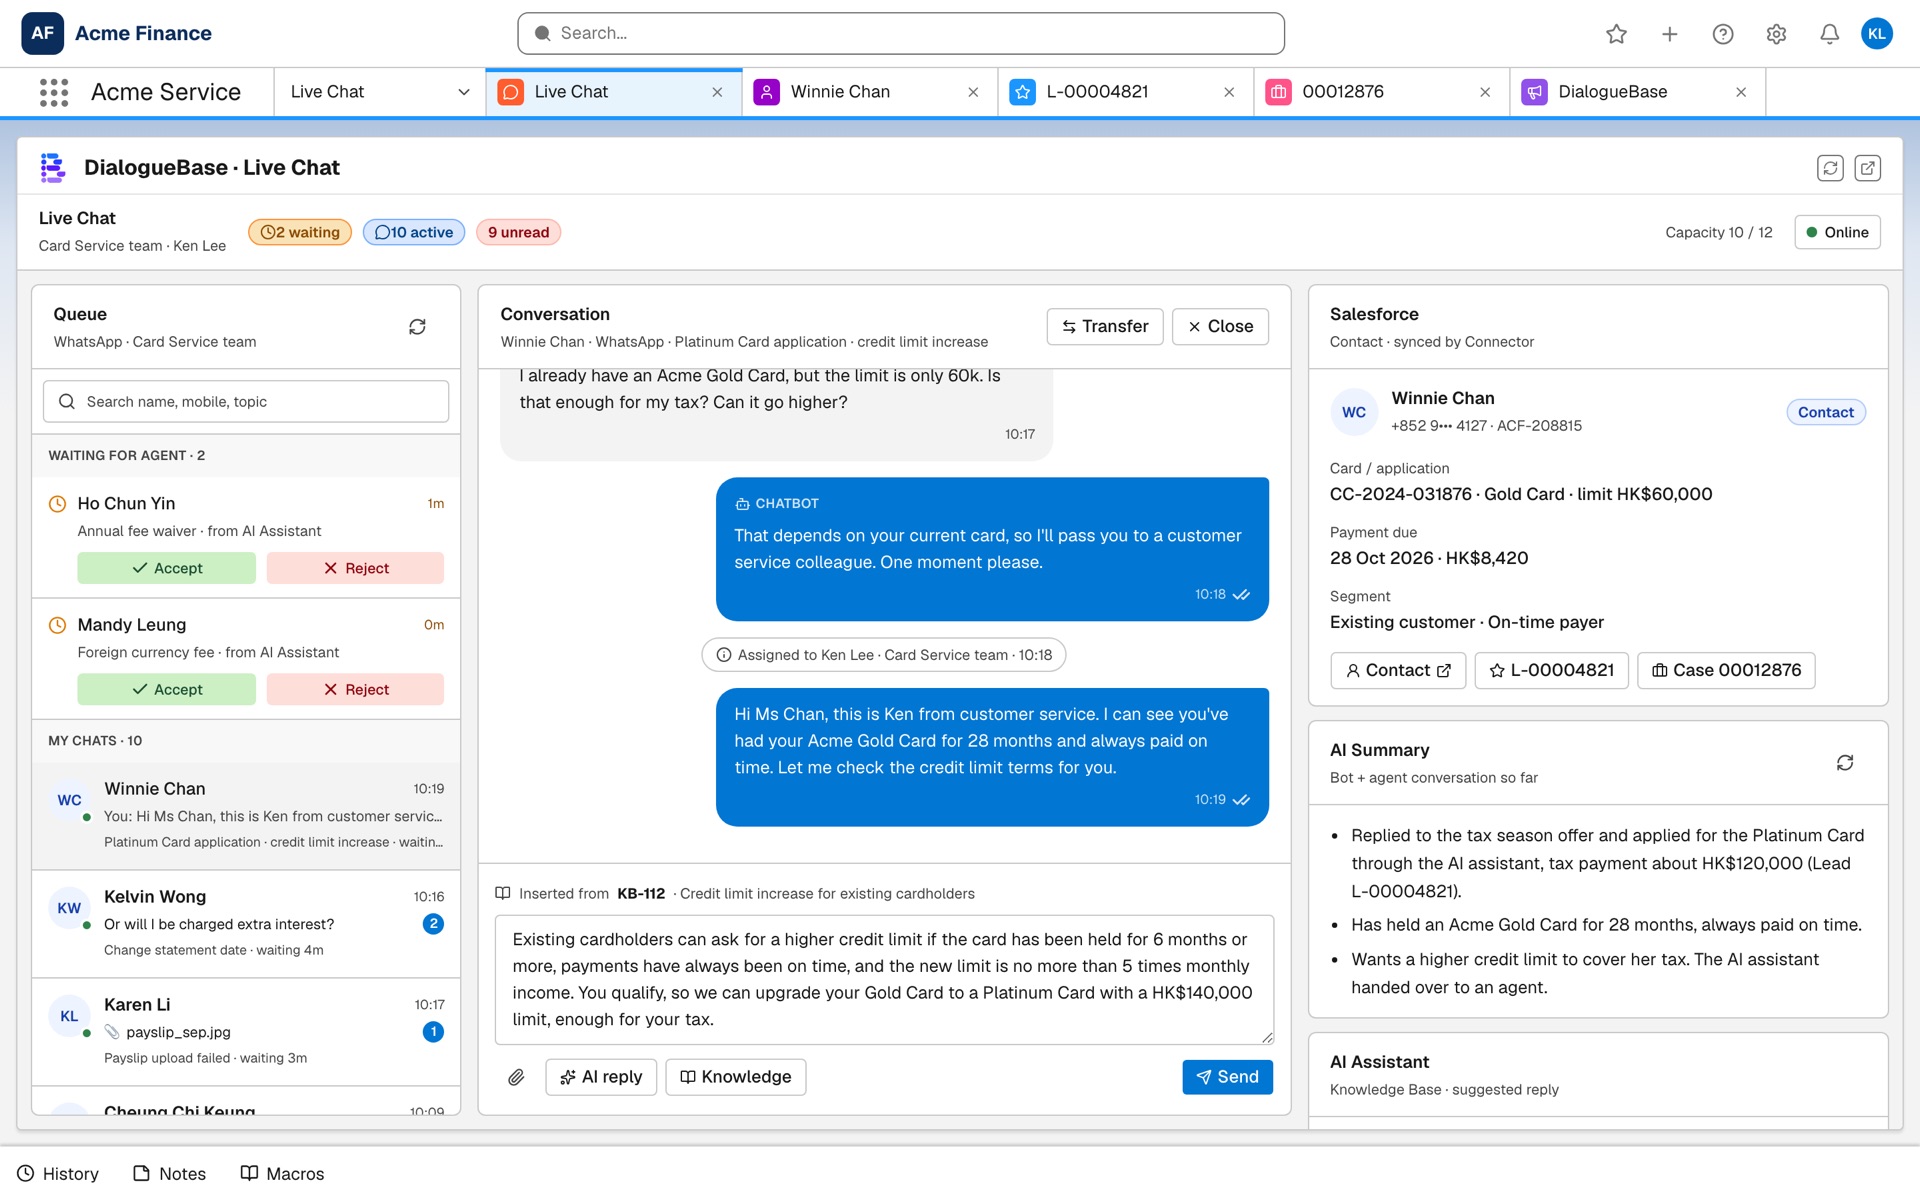Viewport: 1920px width, 1200px height.
Task: Switch to the Winnie Chan tab
Action: pos(870,92)
